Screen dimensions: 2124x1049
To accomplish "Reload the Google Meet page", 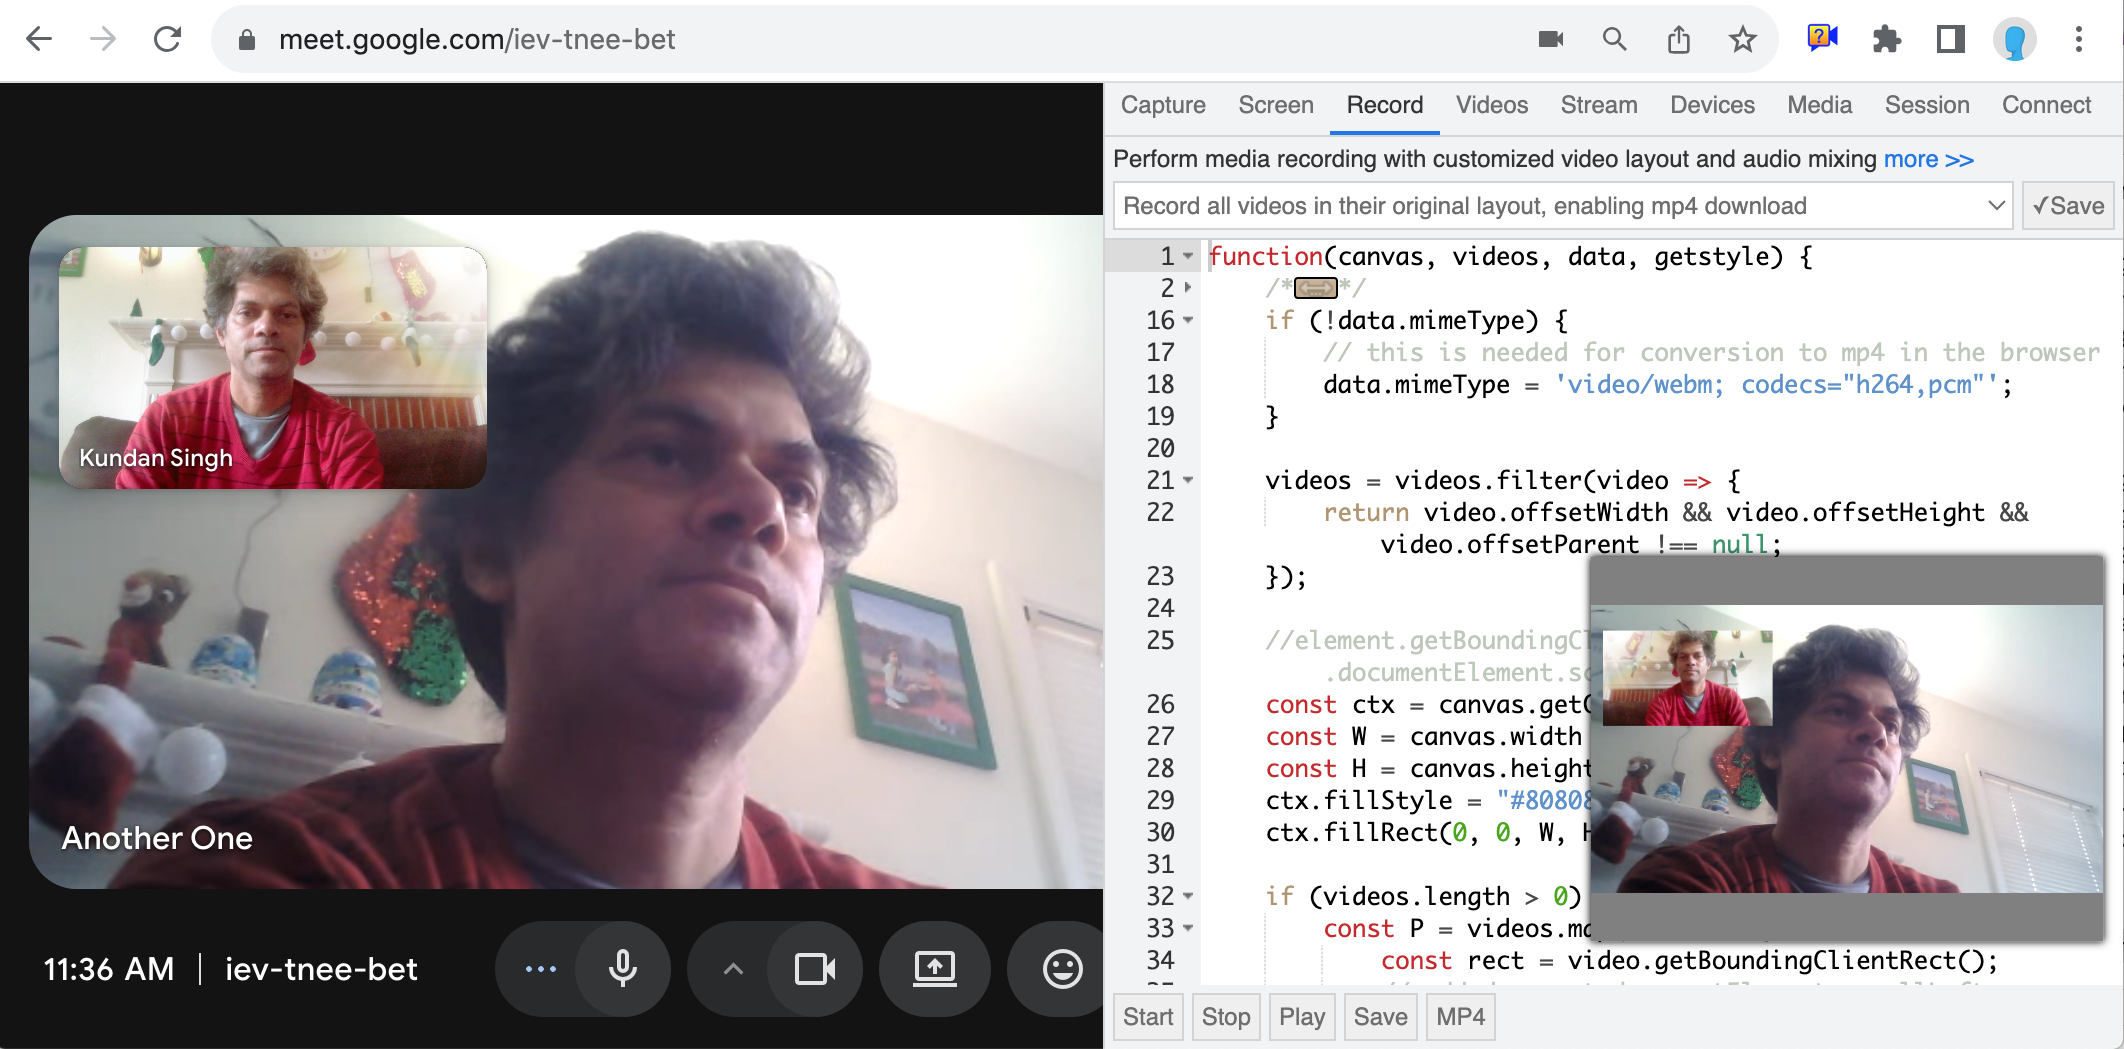I will point(167,40).
